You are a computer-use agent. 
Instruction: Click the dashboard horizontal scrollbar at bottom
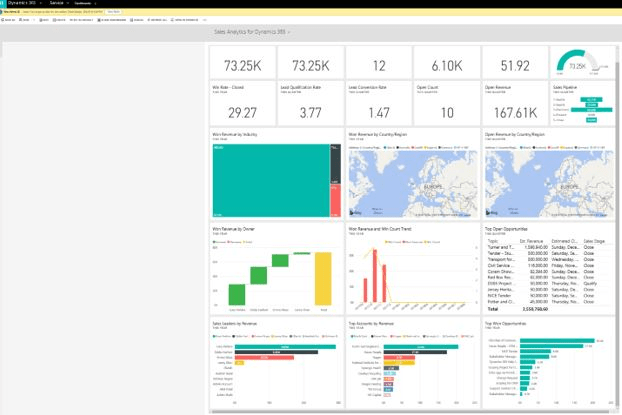410,412
